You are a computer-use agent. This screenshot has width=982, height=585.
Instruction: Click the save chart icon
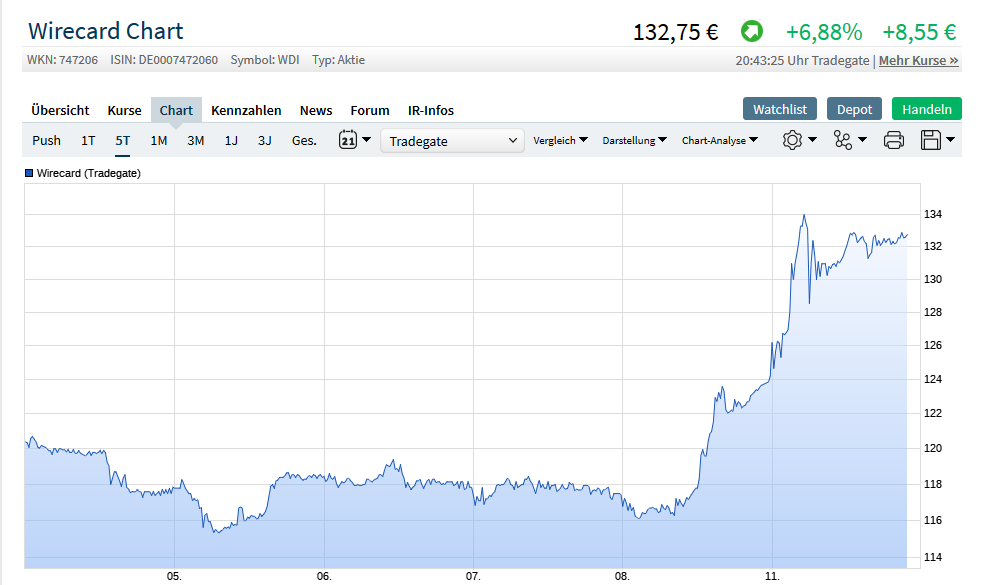tap(931, 140)
